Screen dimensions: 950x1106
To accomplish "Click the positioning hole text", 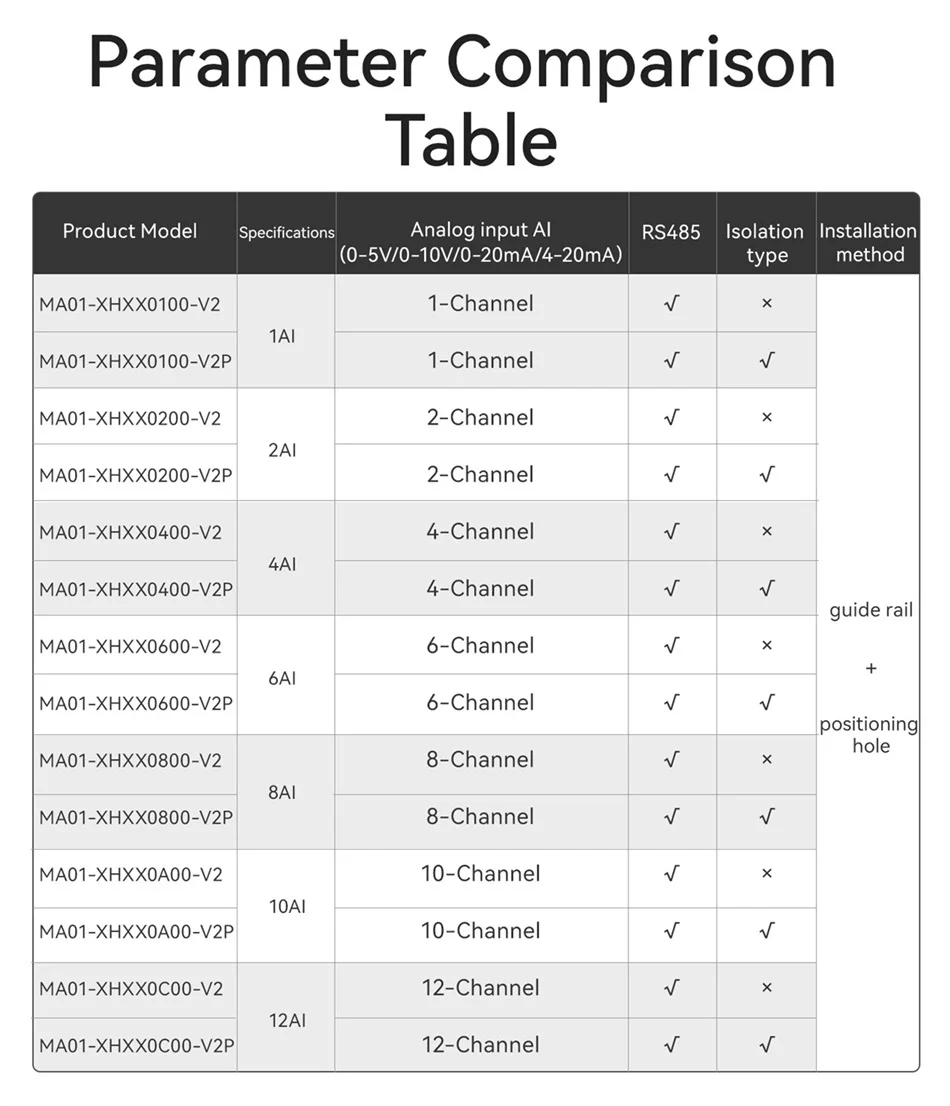I will pyautogui.click(x=868, y=735).
